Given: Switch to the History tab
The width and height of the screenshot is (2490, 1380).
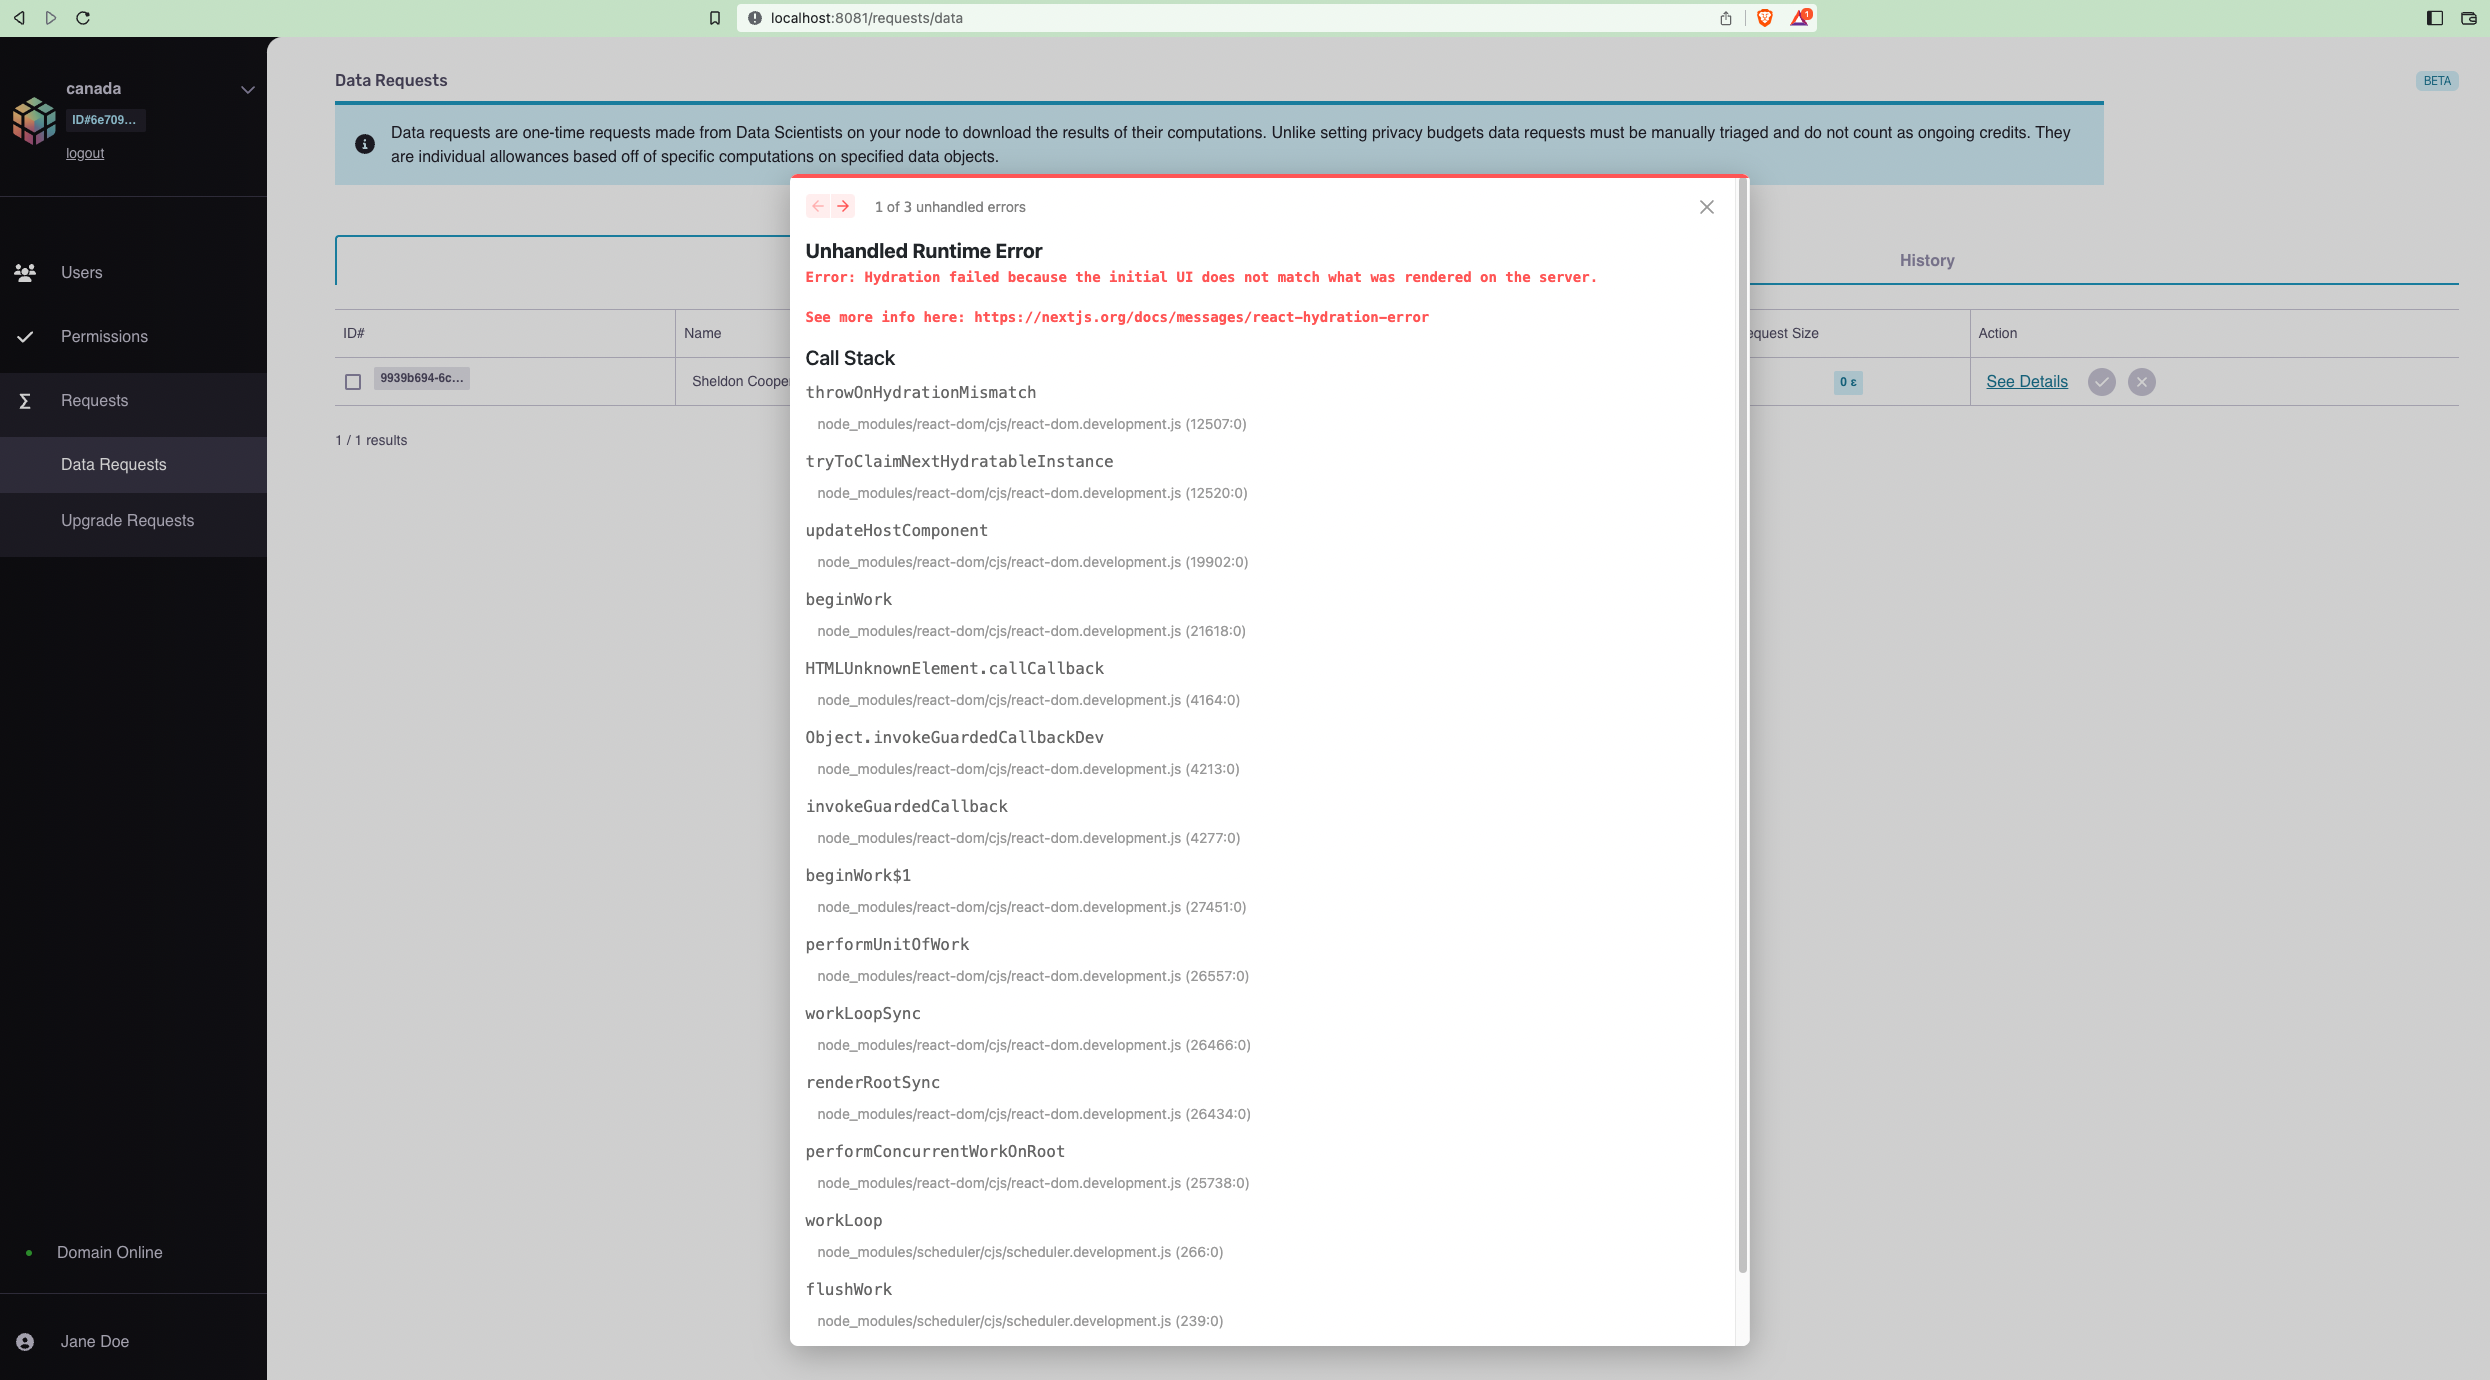Looking at the screenshot, I should 1926,260.
